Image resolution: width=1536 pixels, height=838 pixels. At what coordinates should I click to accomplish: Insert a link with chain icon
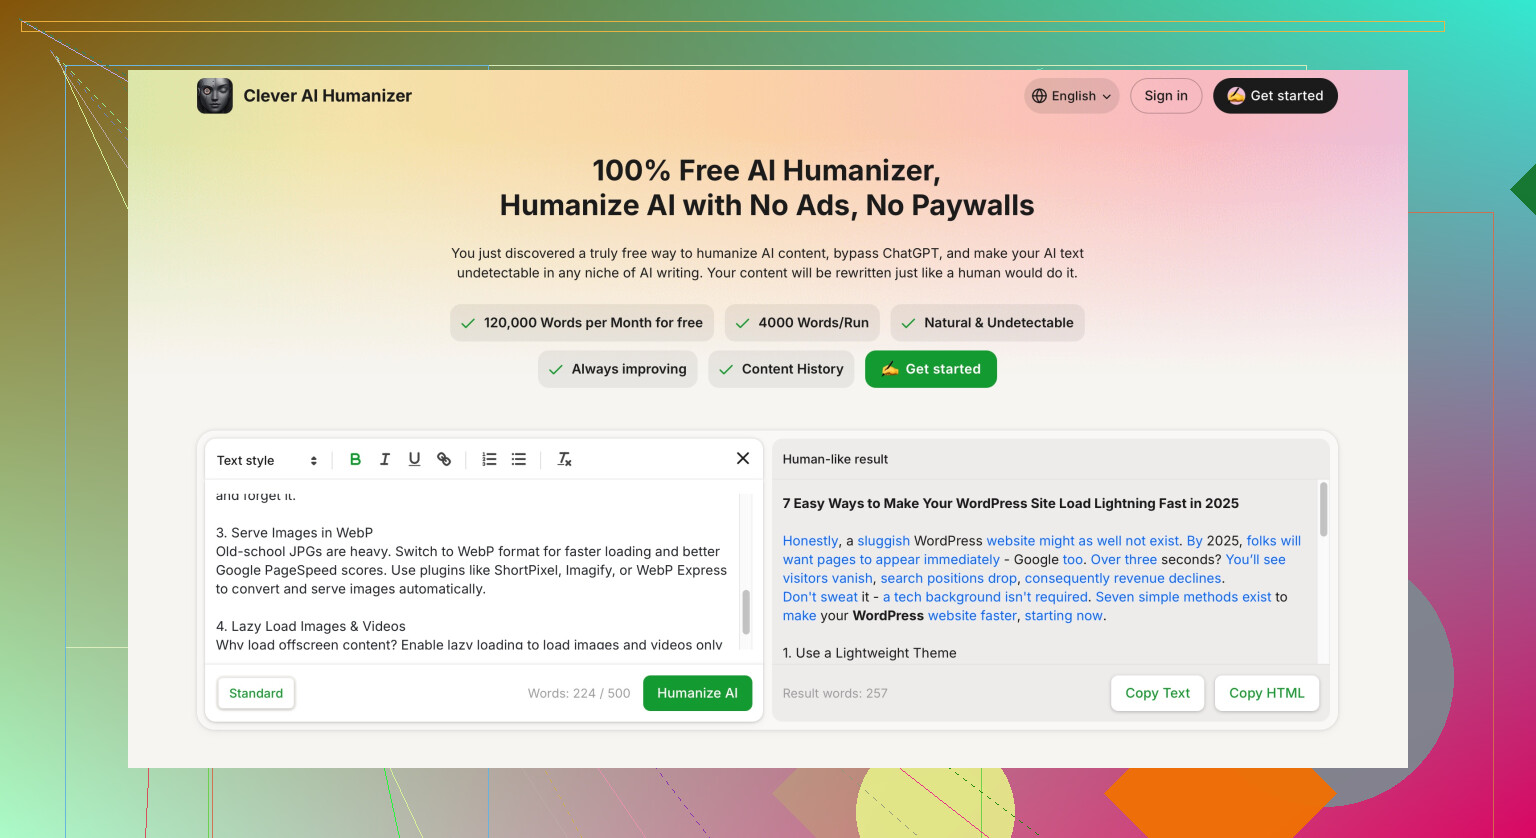pos(444,459)
